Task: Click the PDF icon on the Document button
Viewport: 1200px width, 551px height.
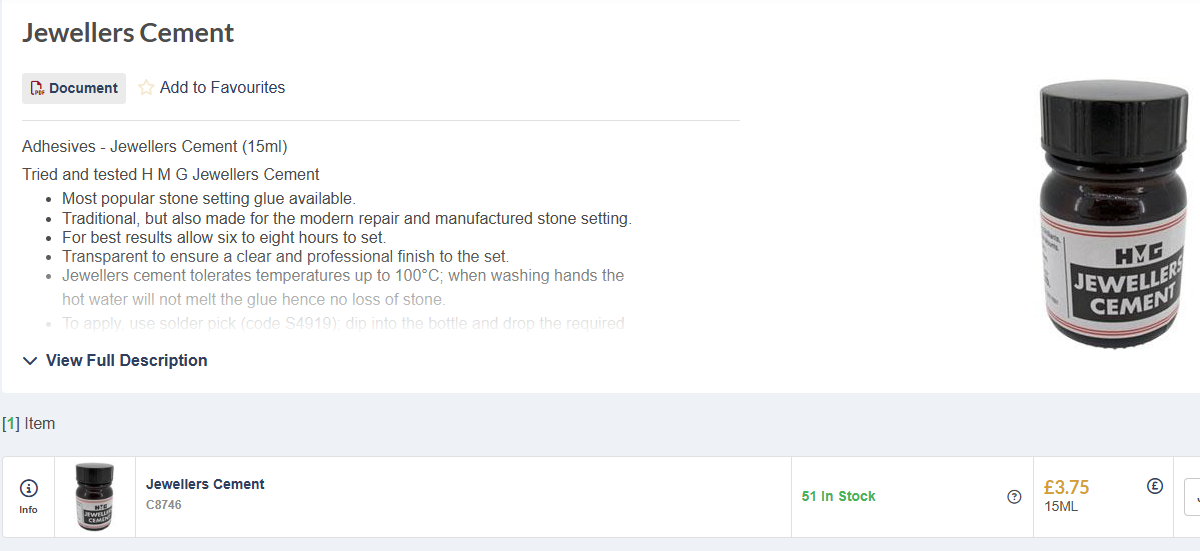Action: click(x=37, y=88)
